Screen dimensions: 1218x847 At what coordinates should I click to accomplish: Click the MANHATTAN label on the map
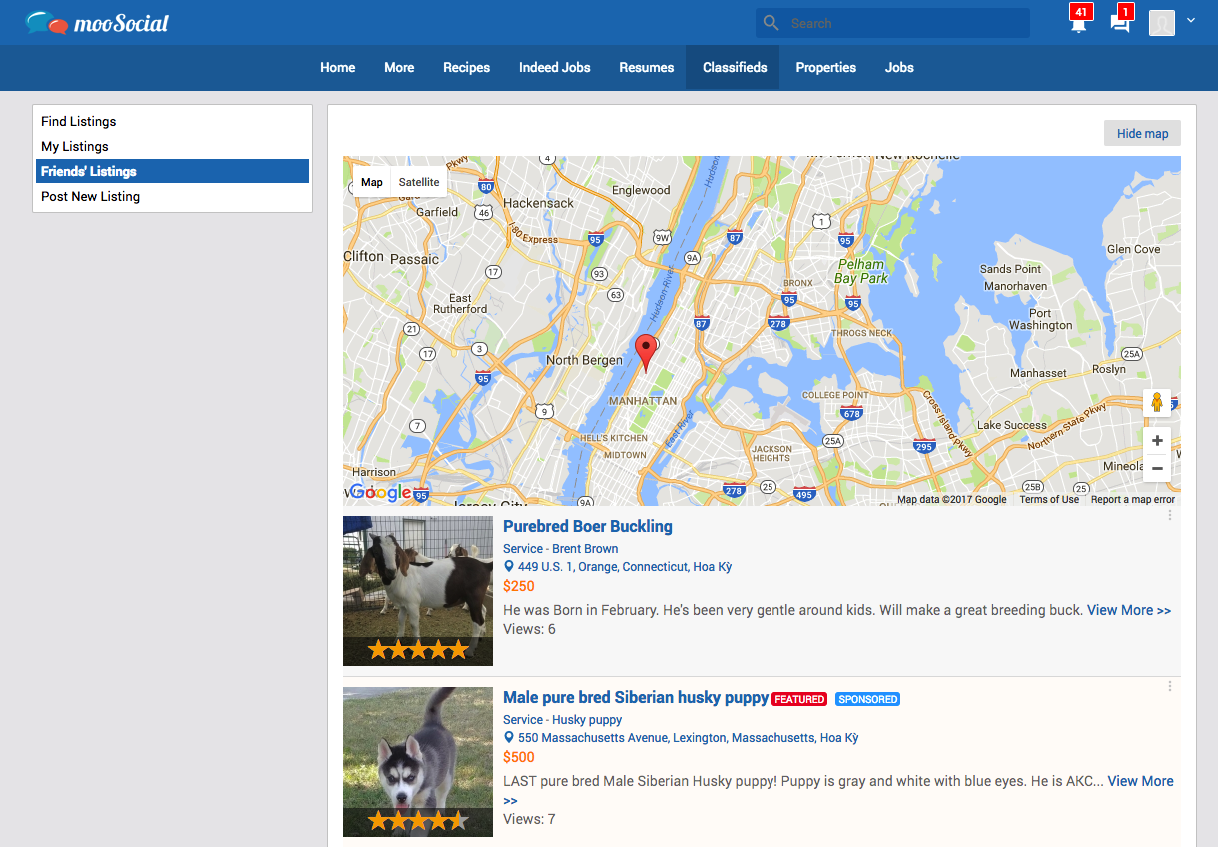(643, 401)
